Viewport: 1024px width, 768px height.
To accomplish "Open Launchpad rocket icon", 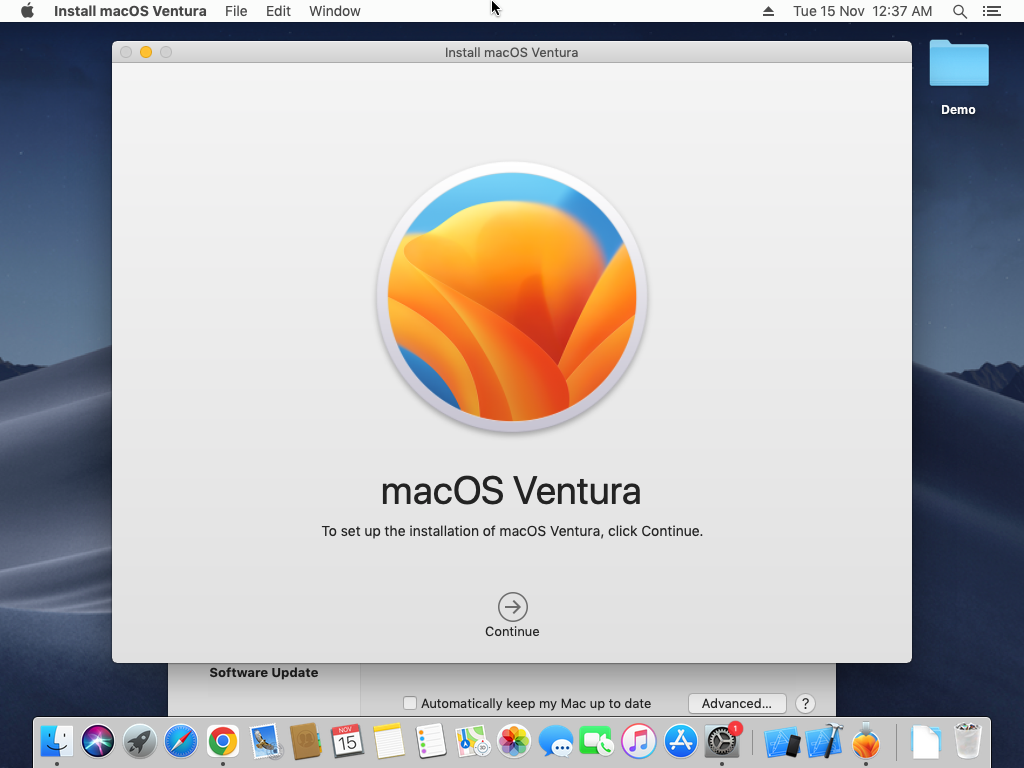I will [x=140, y=741].
